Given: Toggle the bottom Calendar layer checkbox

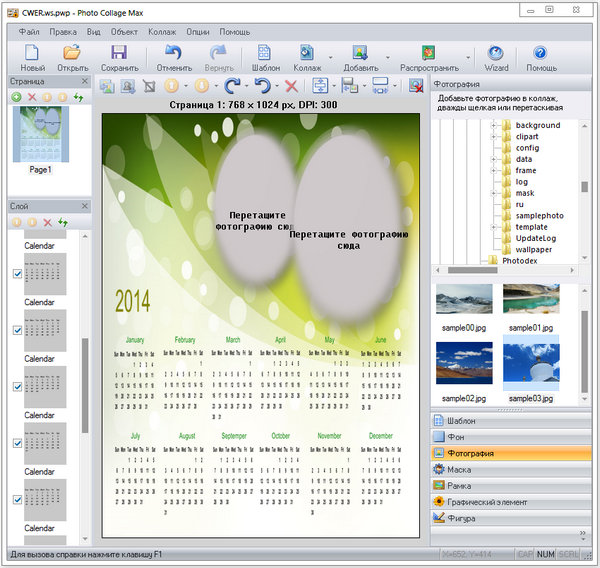Looking at the screenshot, I should pos(18,498).
